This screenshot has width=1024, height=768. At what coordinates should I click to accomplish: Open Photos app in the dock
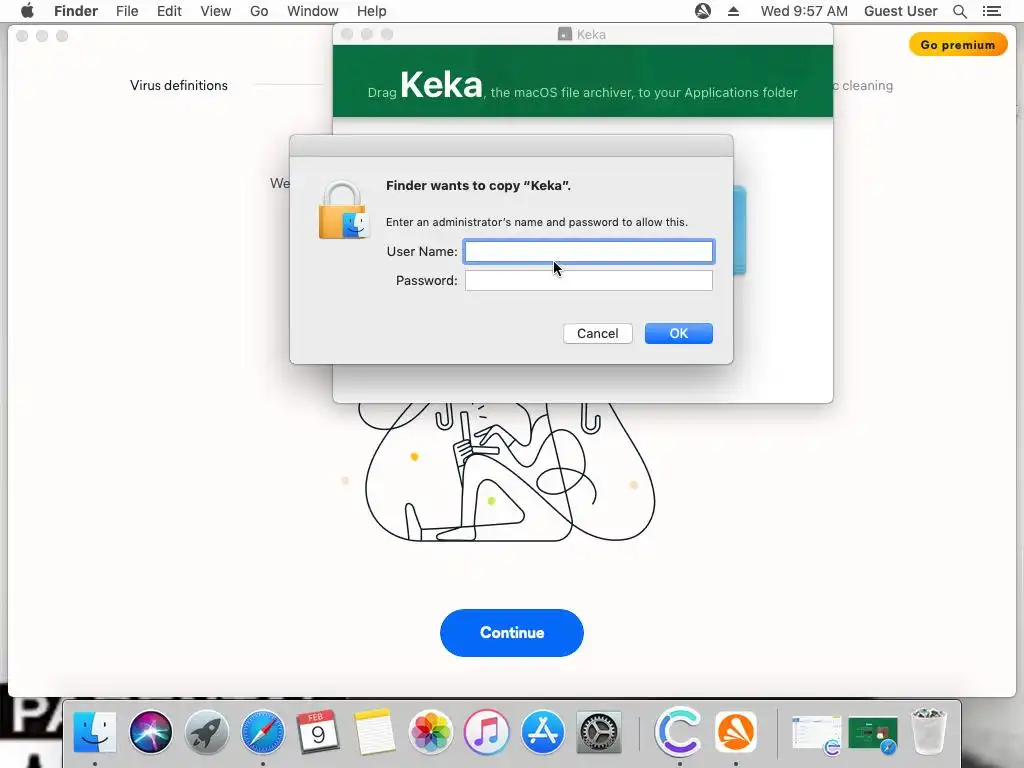pyautogui.click(x=430, y=732)
